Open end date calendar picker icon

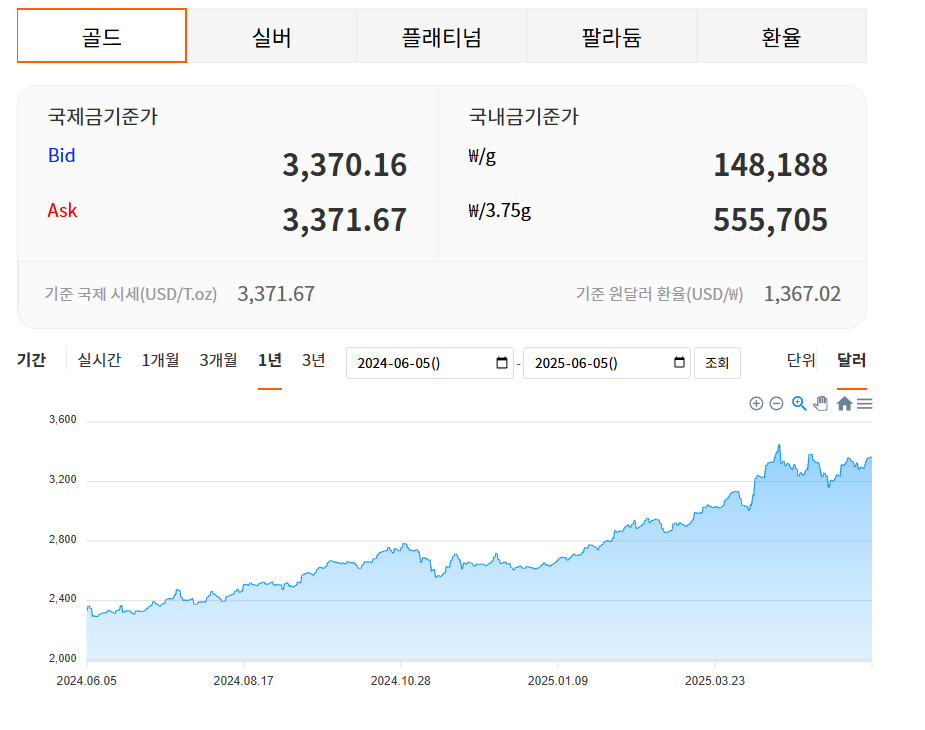coord(679,362)
